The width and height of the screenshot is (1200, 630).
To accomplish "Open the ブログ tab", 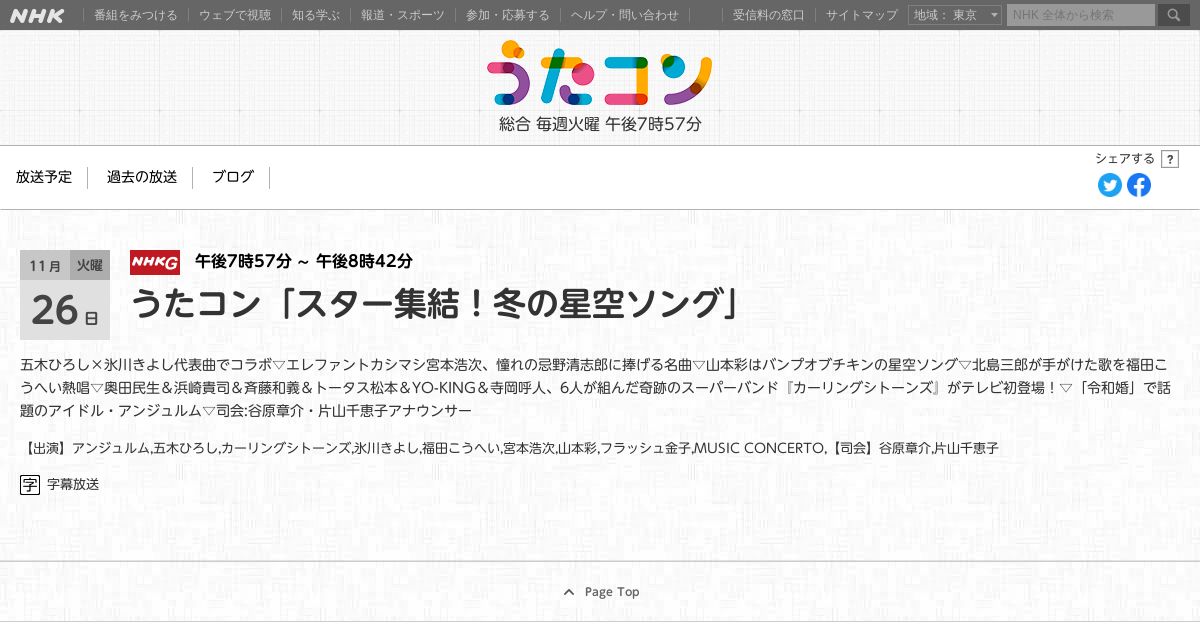I will click(233, 177).
